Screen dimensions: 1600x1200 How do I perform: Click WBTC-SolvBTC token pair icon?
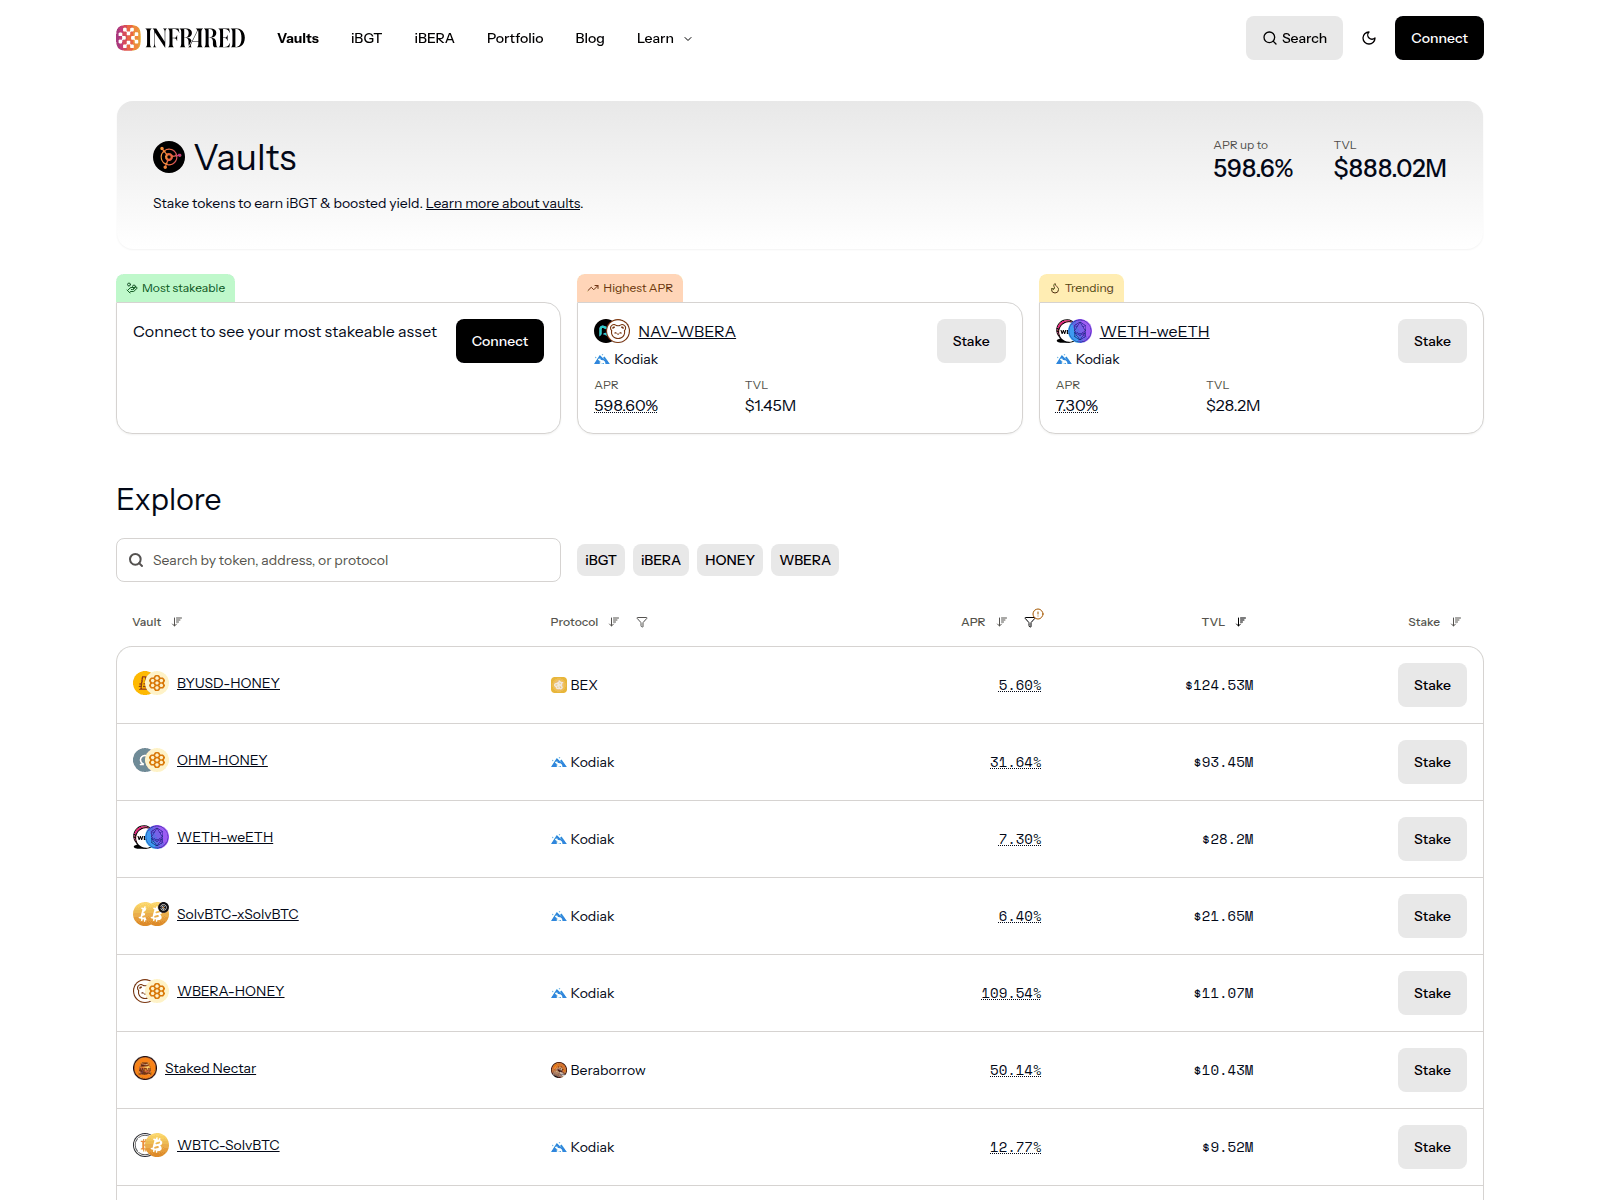pyautogui.click(x=151, y=1145)
